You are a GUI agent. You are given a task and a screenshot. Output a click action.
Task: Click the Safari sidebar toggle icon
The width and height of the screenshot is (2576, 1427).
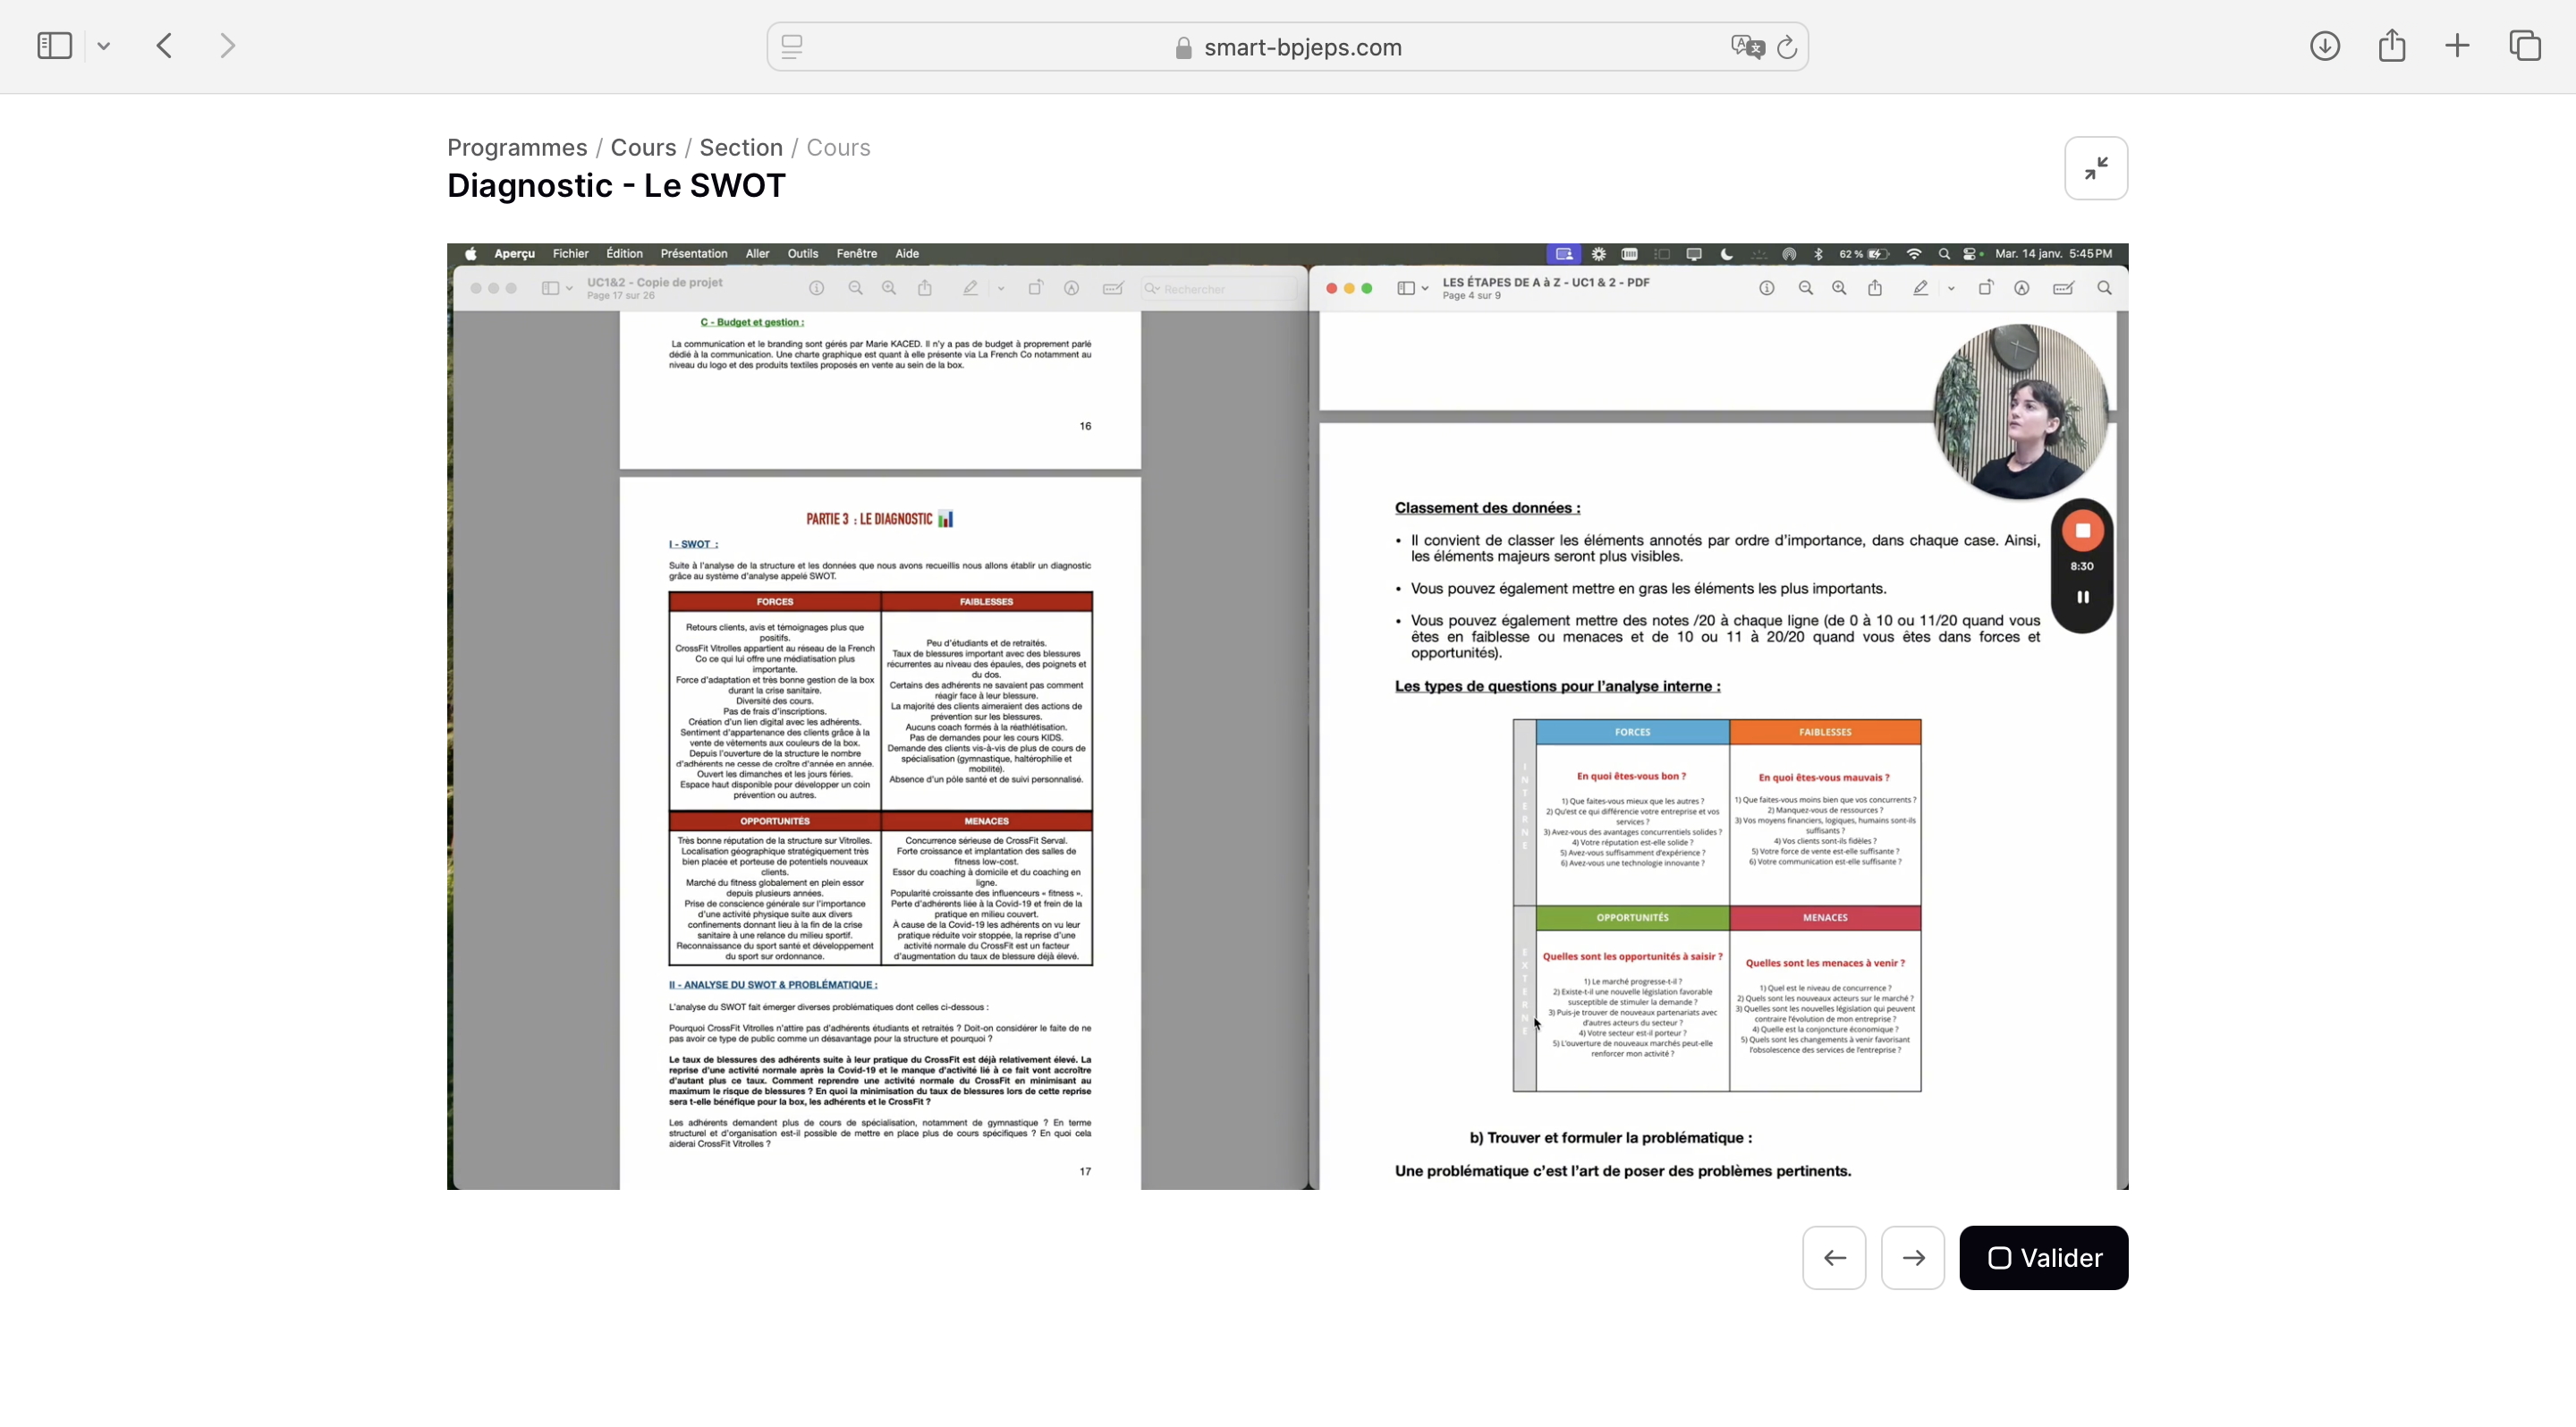click(54, 46)
